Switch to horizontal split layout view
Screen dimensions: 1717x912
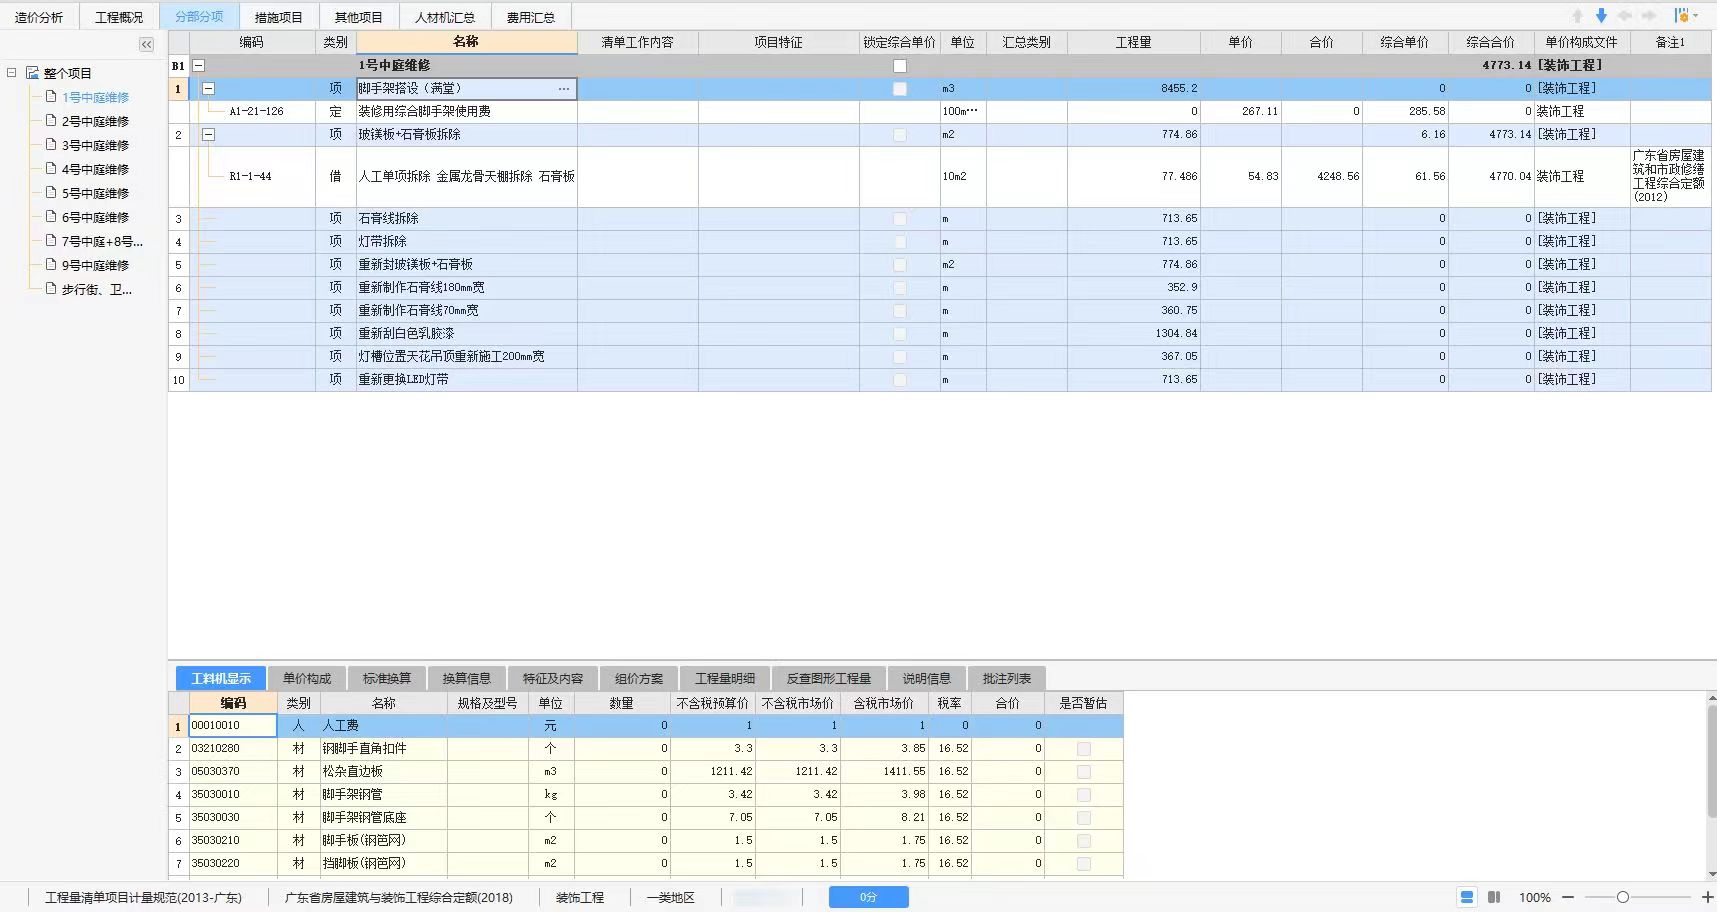[1467, 897]
